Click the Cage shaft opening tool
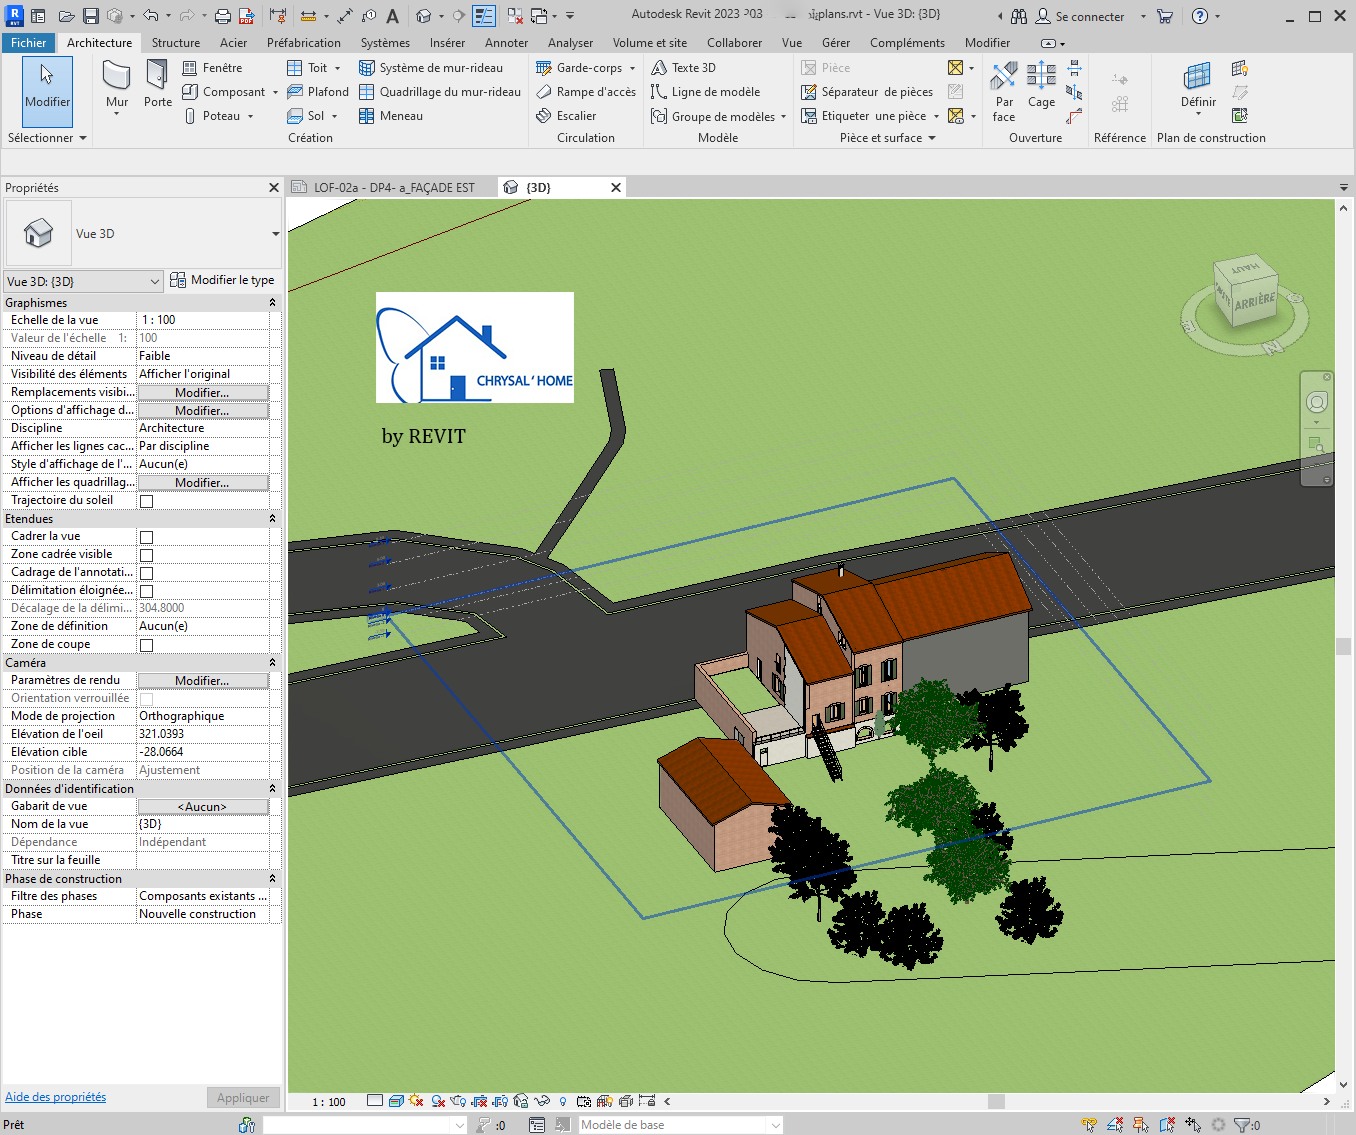Image resolution: width=1356 pixels, height=1135 pixels. pyautogui.click(x=1041, y=85)
